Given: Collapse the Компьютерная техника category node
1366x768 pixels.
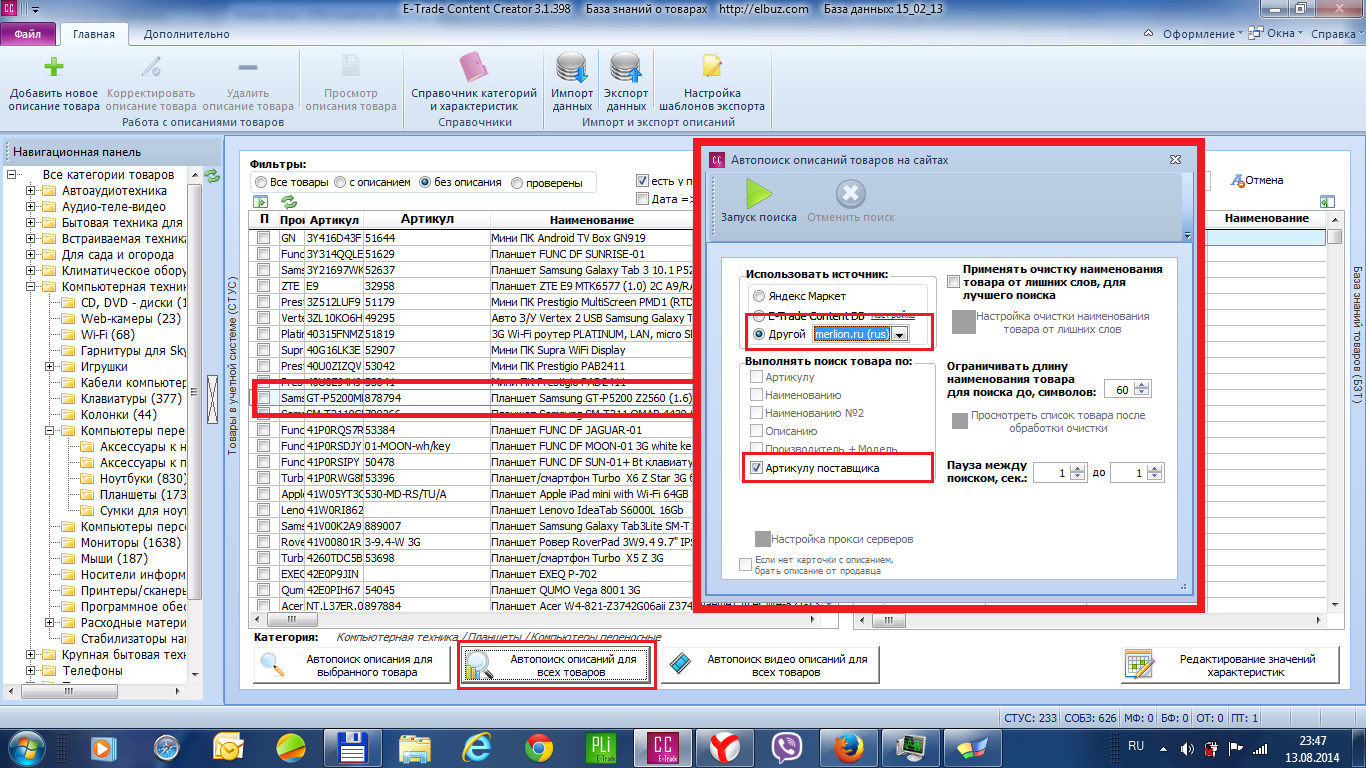Looking at the screenshot, I should click(32, 287).
